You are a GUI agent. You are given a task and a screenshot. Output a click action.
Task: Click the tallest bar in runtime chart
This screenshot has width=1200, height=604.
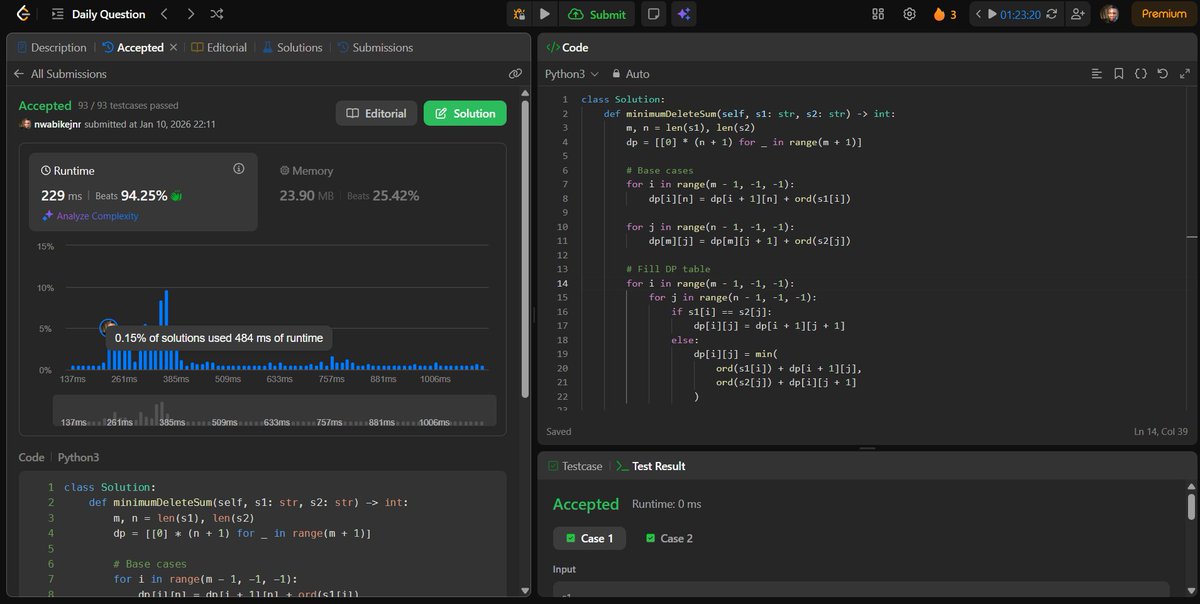click(x=166, y=330)
